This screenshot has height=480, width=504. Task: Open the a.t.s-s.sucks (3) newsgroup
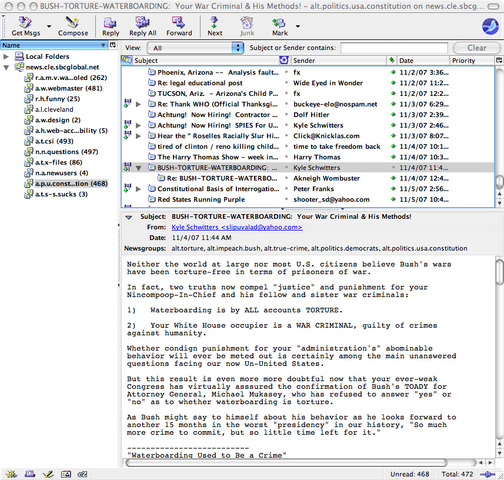pos(56,194)
